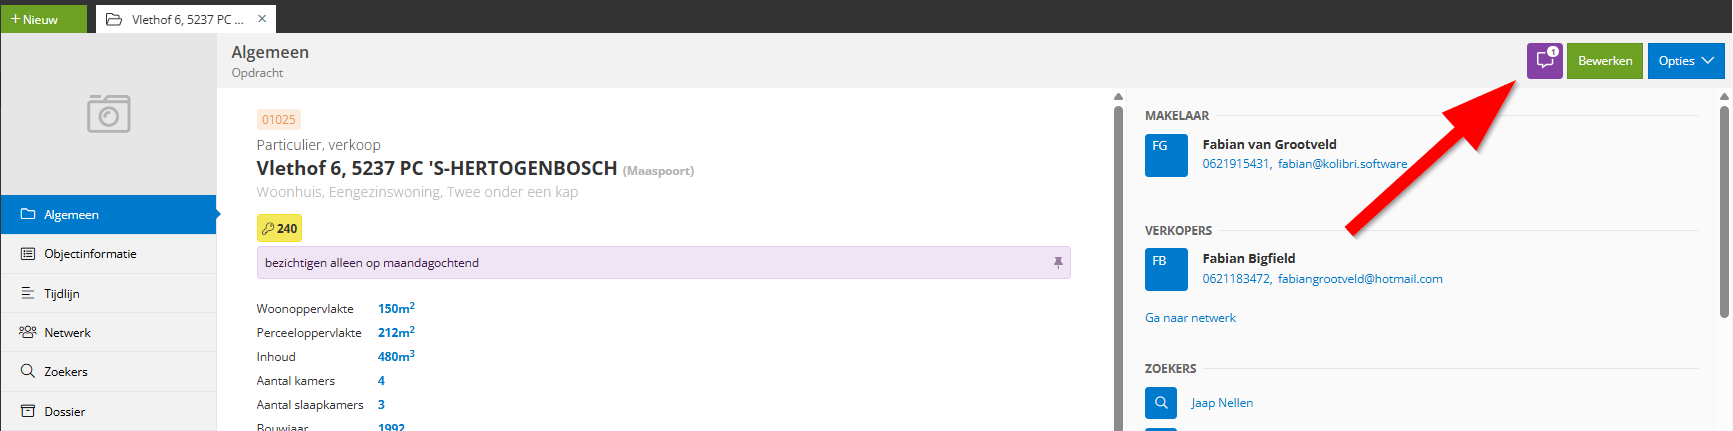Viewport: 1733px width, 431px height.
Task: Follow the Ga naar netwerk link
Action: click(x=1190, y=318)
